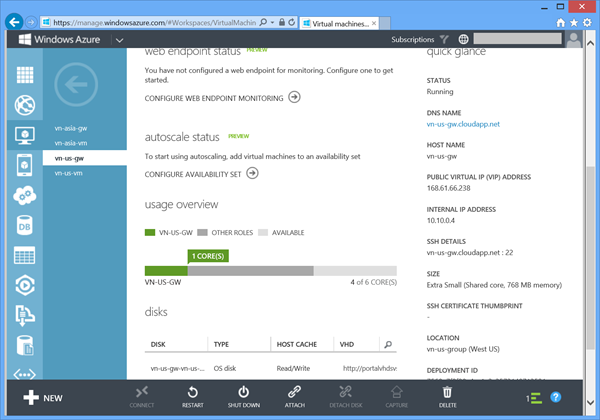Click the browser address bar
Viewport: 600px width, 420px height.
(x=154, y=23)
